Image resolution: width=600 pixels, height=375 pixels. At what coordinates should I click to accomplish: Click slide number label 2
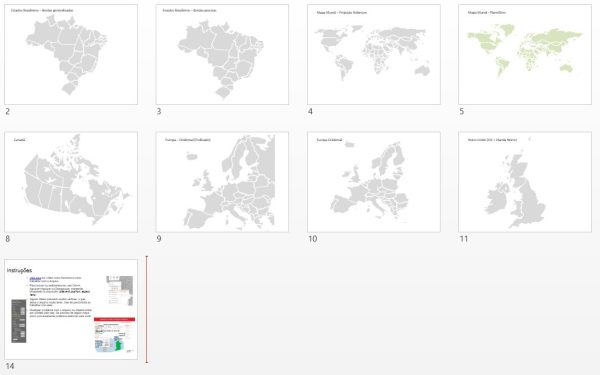pos(8,111)
